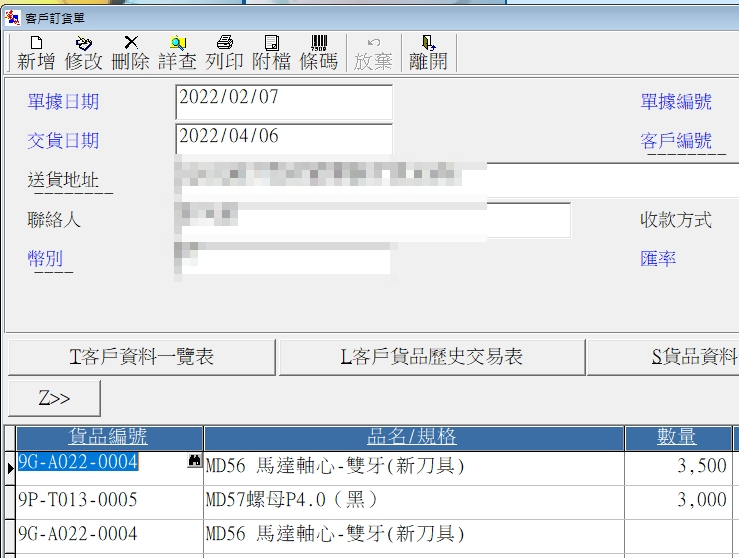This screenshot has height=558, width=739.
Task: Expand using the Z>> button
Action: pyautogui.click(x=55, y=398)
